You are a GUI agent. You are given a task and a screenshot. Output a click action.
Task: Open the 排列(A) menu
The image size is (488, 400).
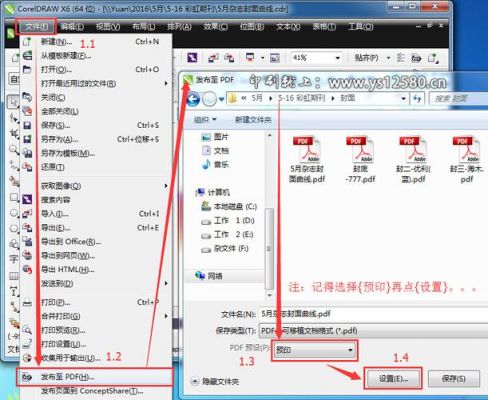(179, 27)
